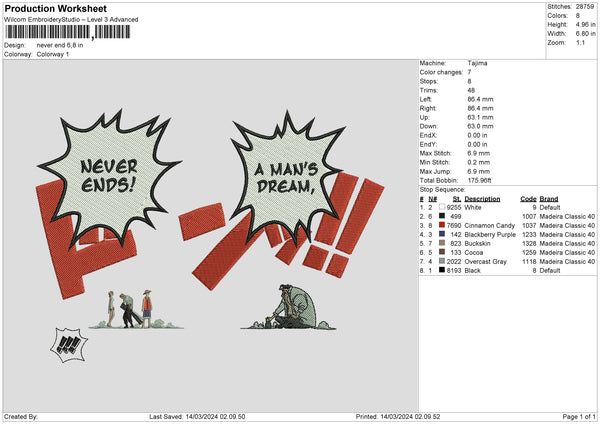Click the 'Brand' column header

click(549, 199)
